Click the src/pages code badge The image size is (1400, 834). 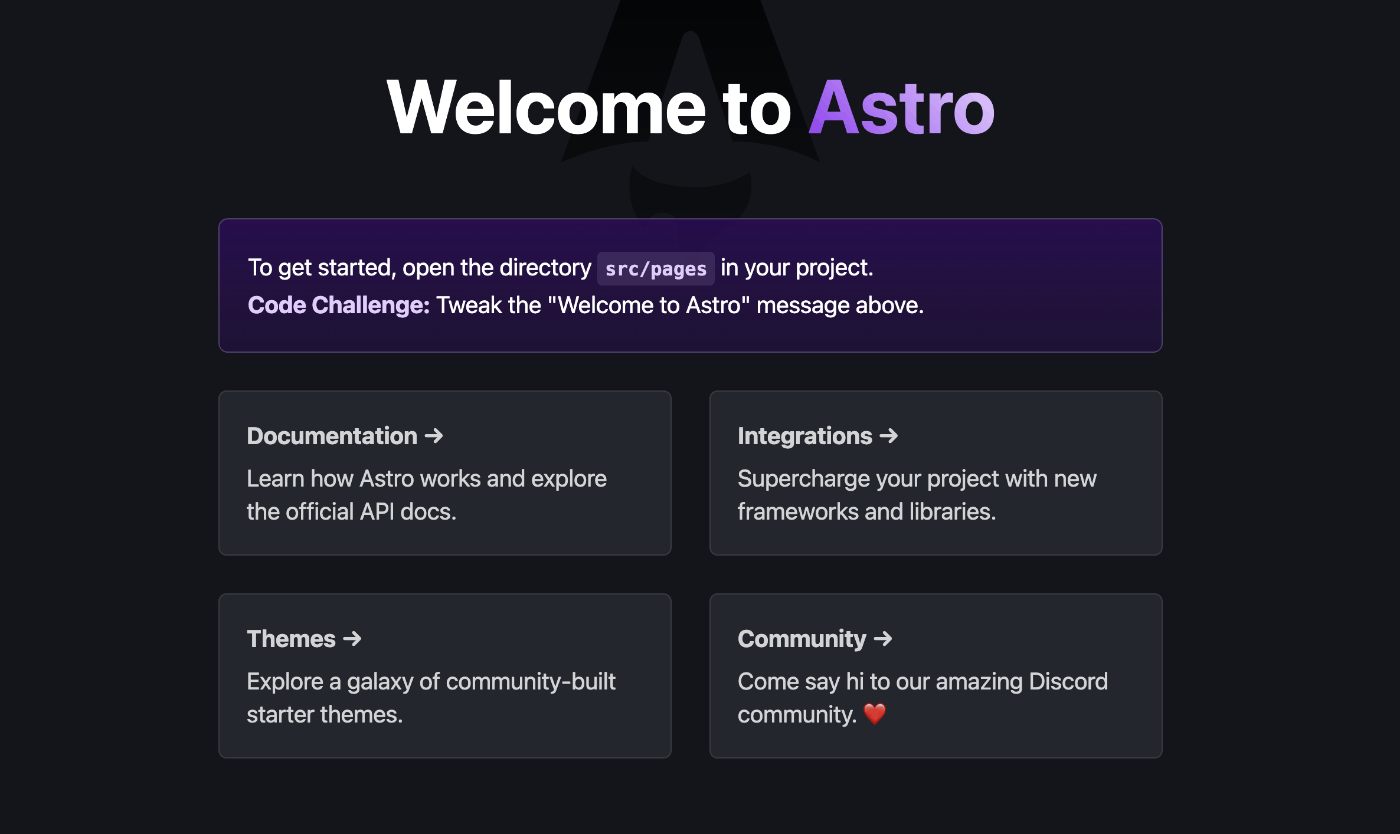click(655, 268)
